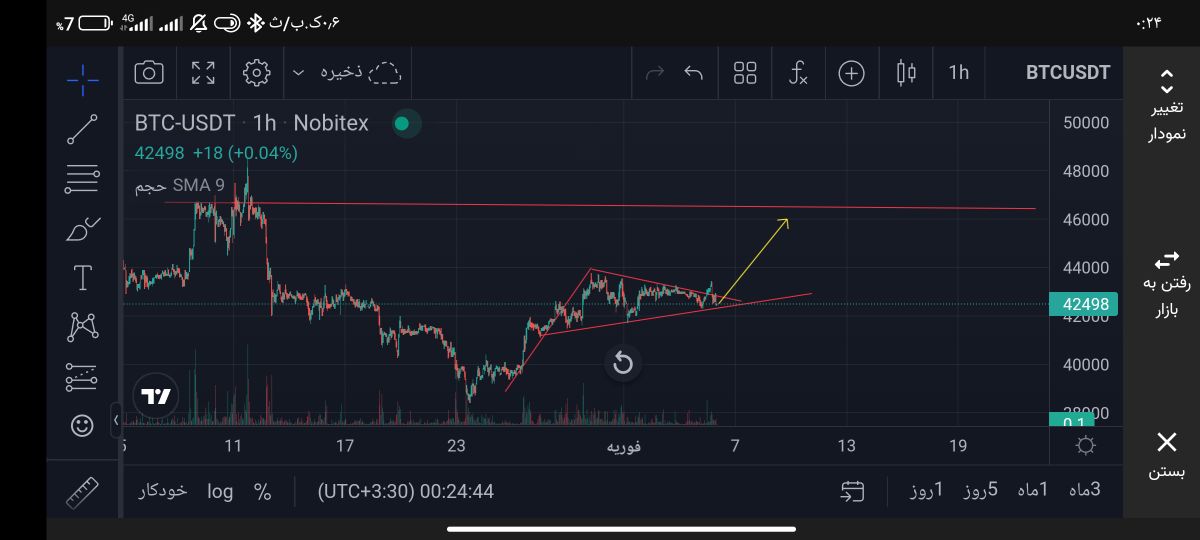Image resolution: width=1200 pixels, height=540 pixels.
Task: Select the crosshair cursor tool
Action: [82, 79]
